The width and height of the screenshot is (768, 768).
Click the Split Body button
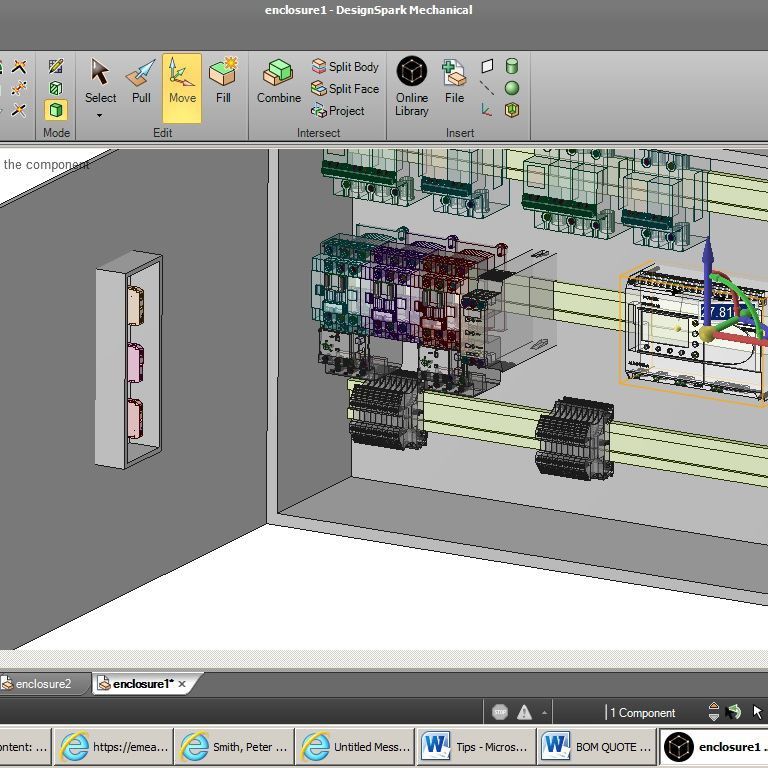pyautogui.click(x=345, y=67)
